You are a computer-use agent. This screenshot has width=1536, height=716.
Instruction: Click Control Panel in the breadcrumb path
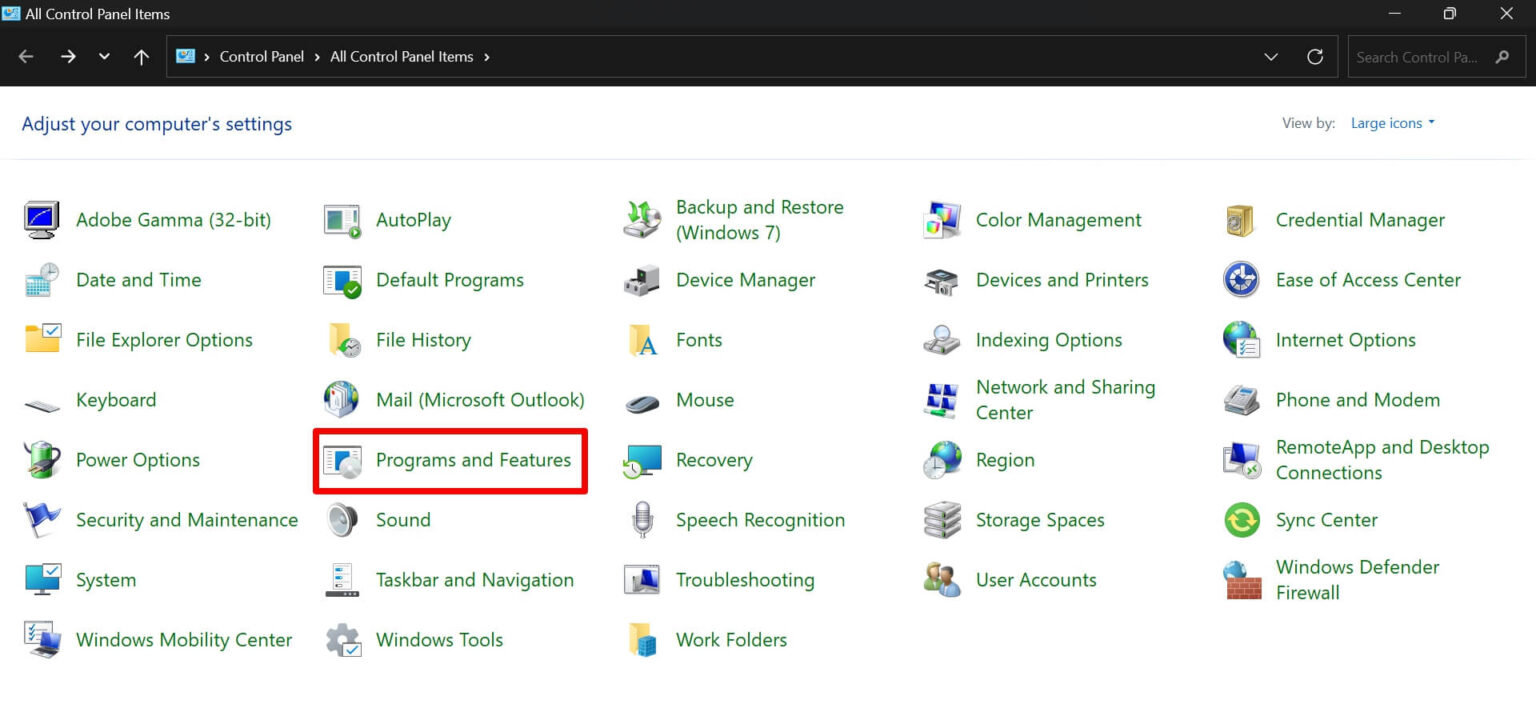pyautogui.click(x=261, y=57)
